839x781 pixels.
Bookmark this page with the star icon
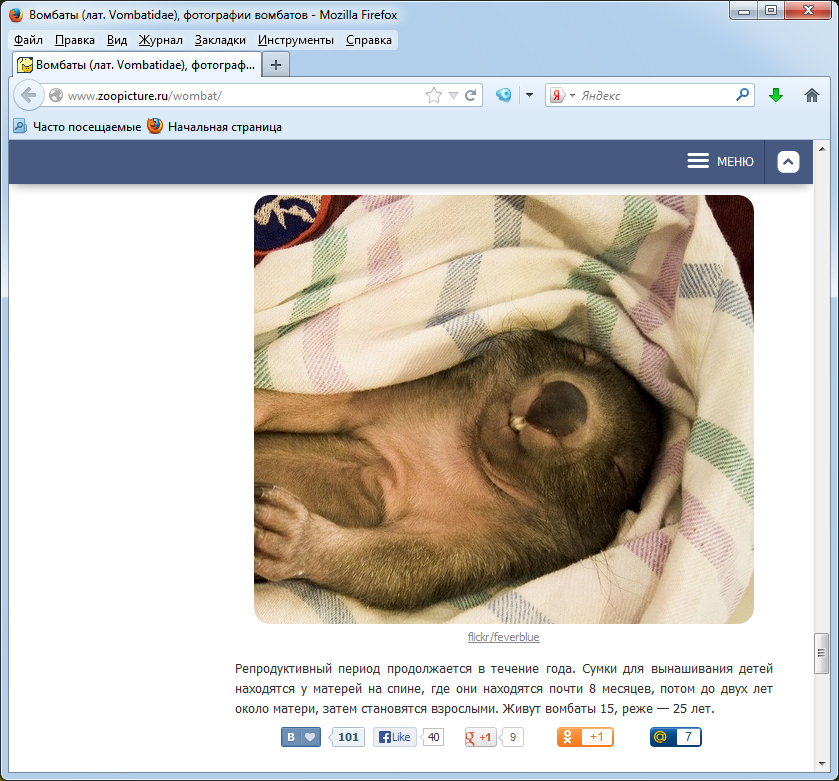(x=433, y=96)
